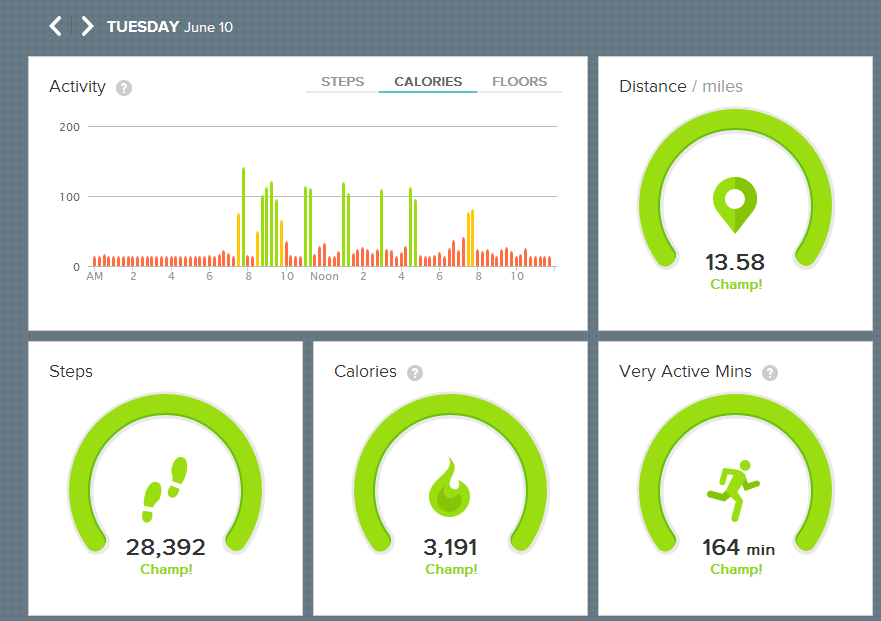
Task: Click the Distance tile title
Action: point(680,87)
